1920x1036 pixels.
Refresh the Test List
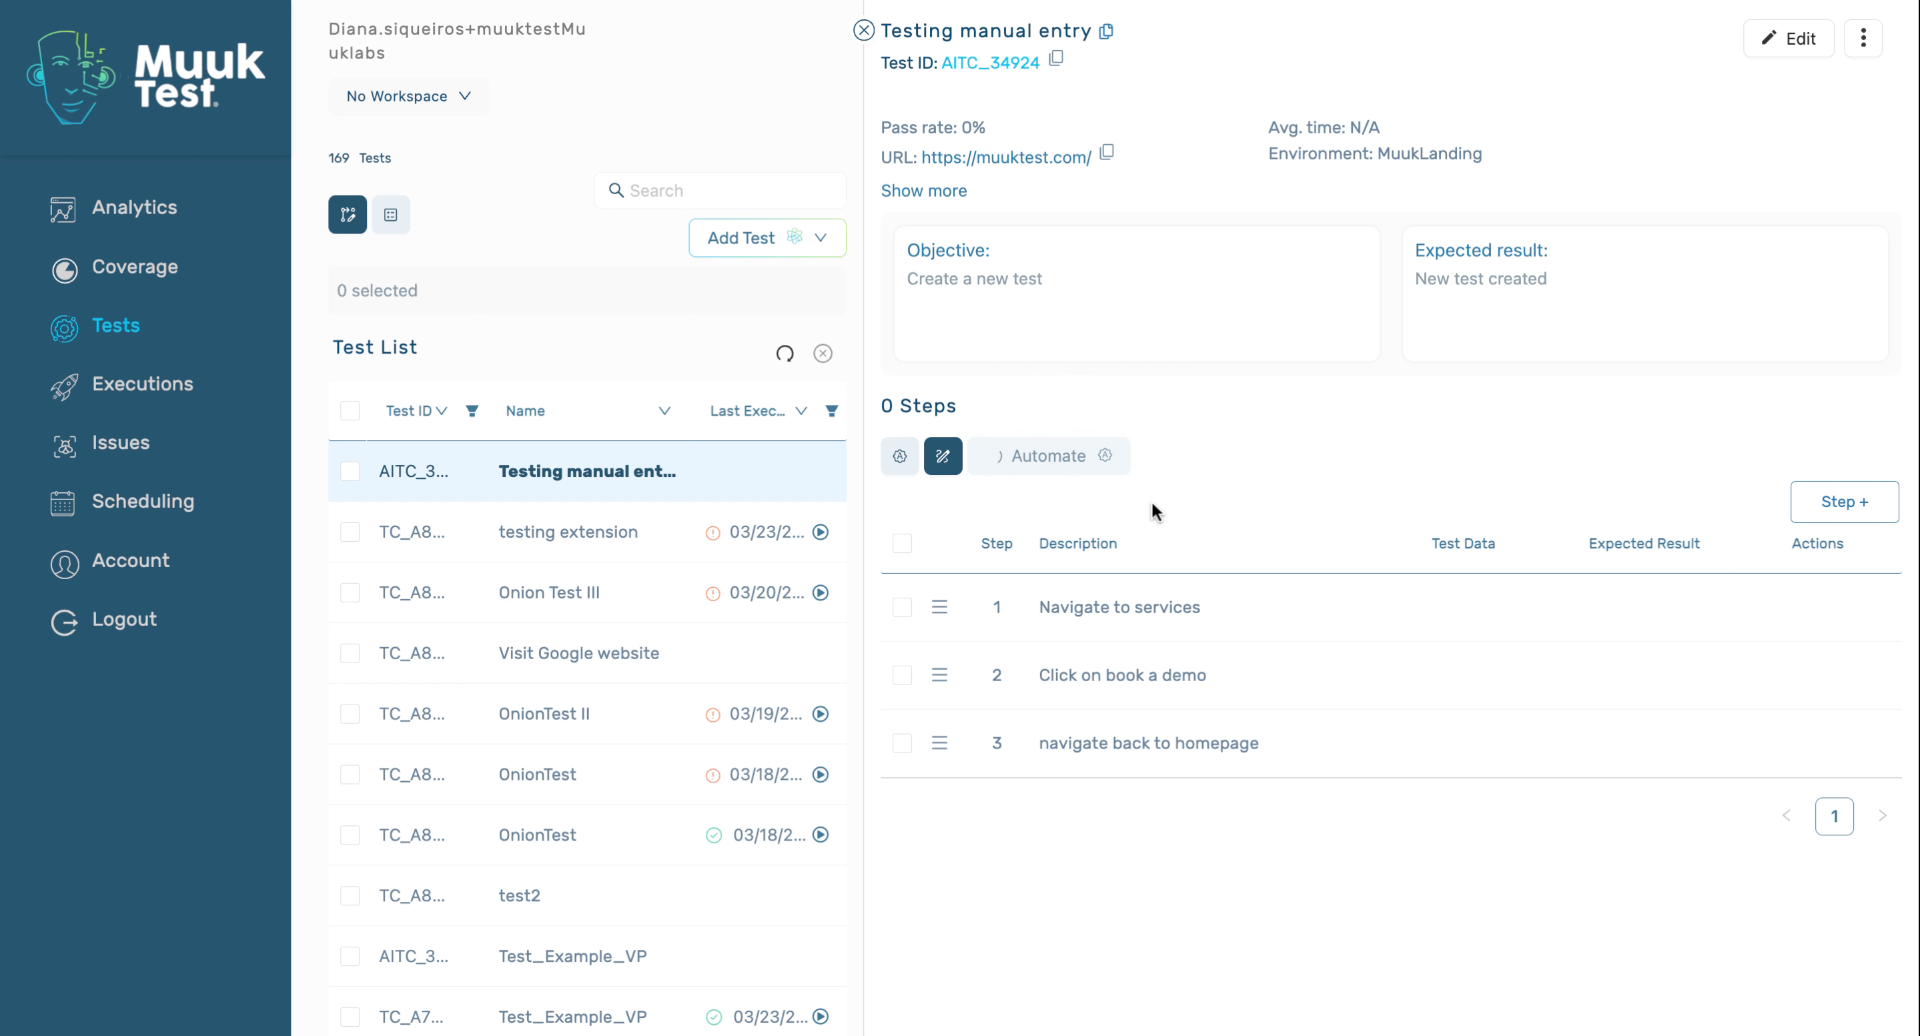[785, 354]
